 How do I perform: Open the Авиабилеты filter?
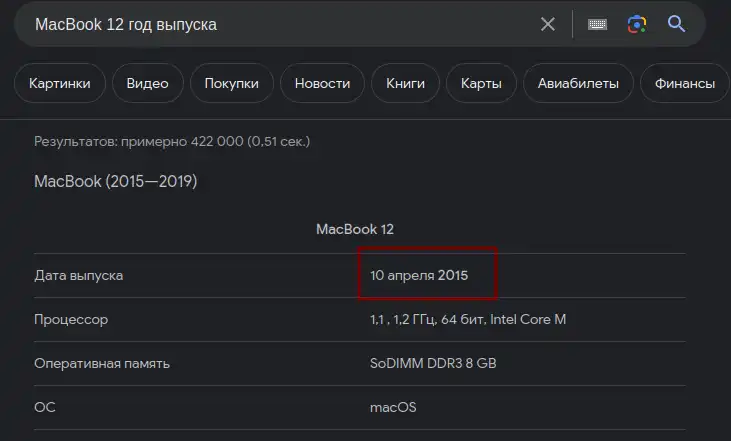tap(578, 83)
